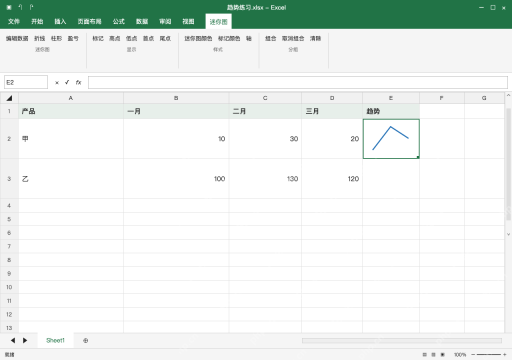Toggle the 标记 show option
The image size is (512, 360).
tap(98, 39)
